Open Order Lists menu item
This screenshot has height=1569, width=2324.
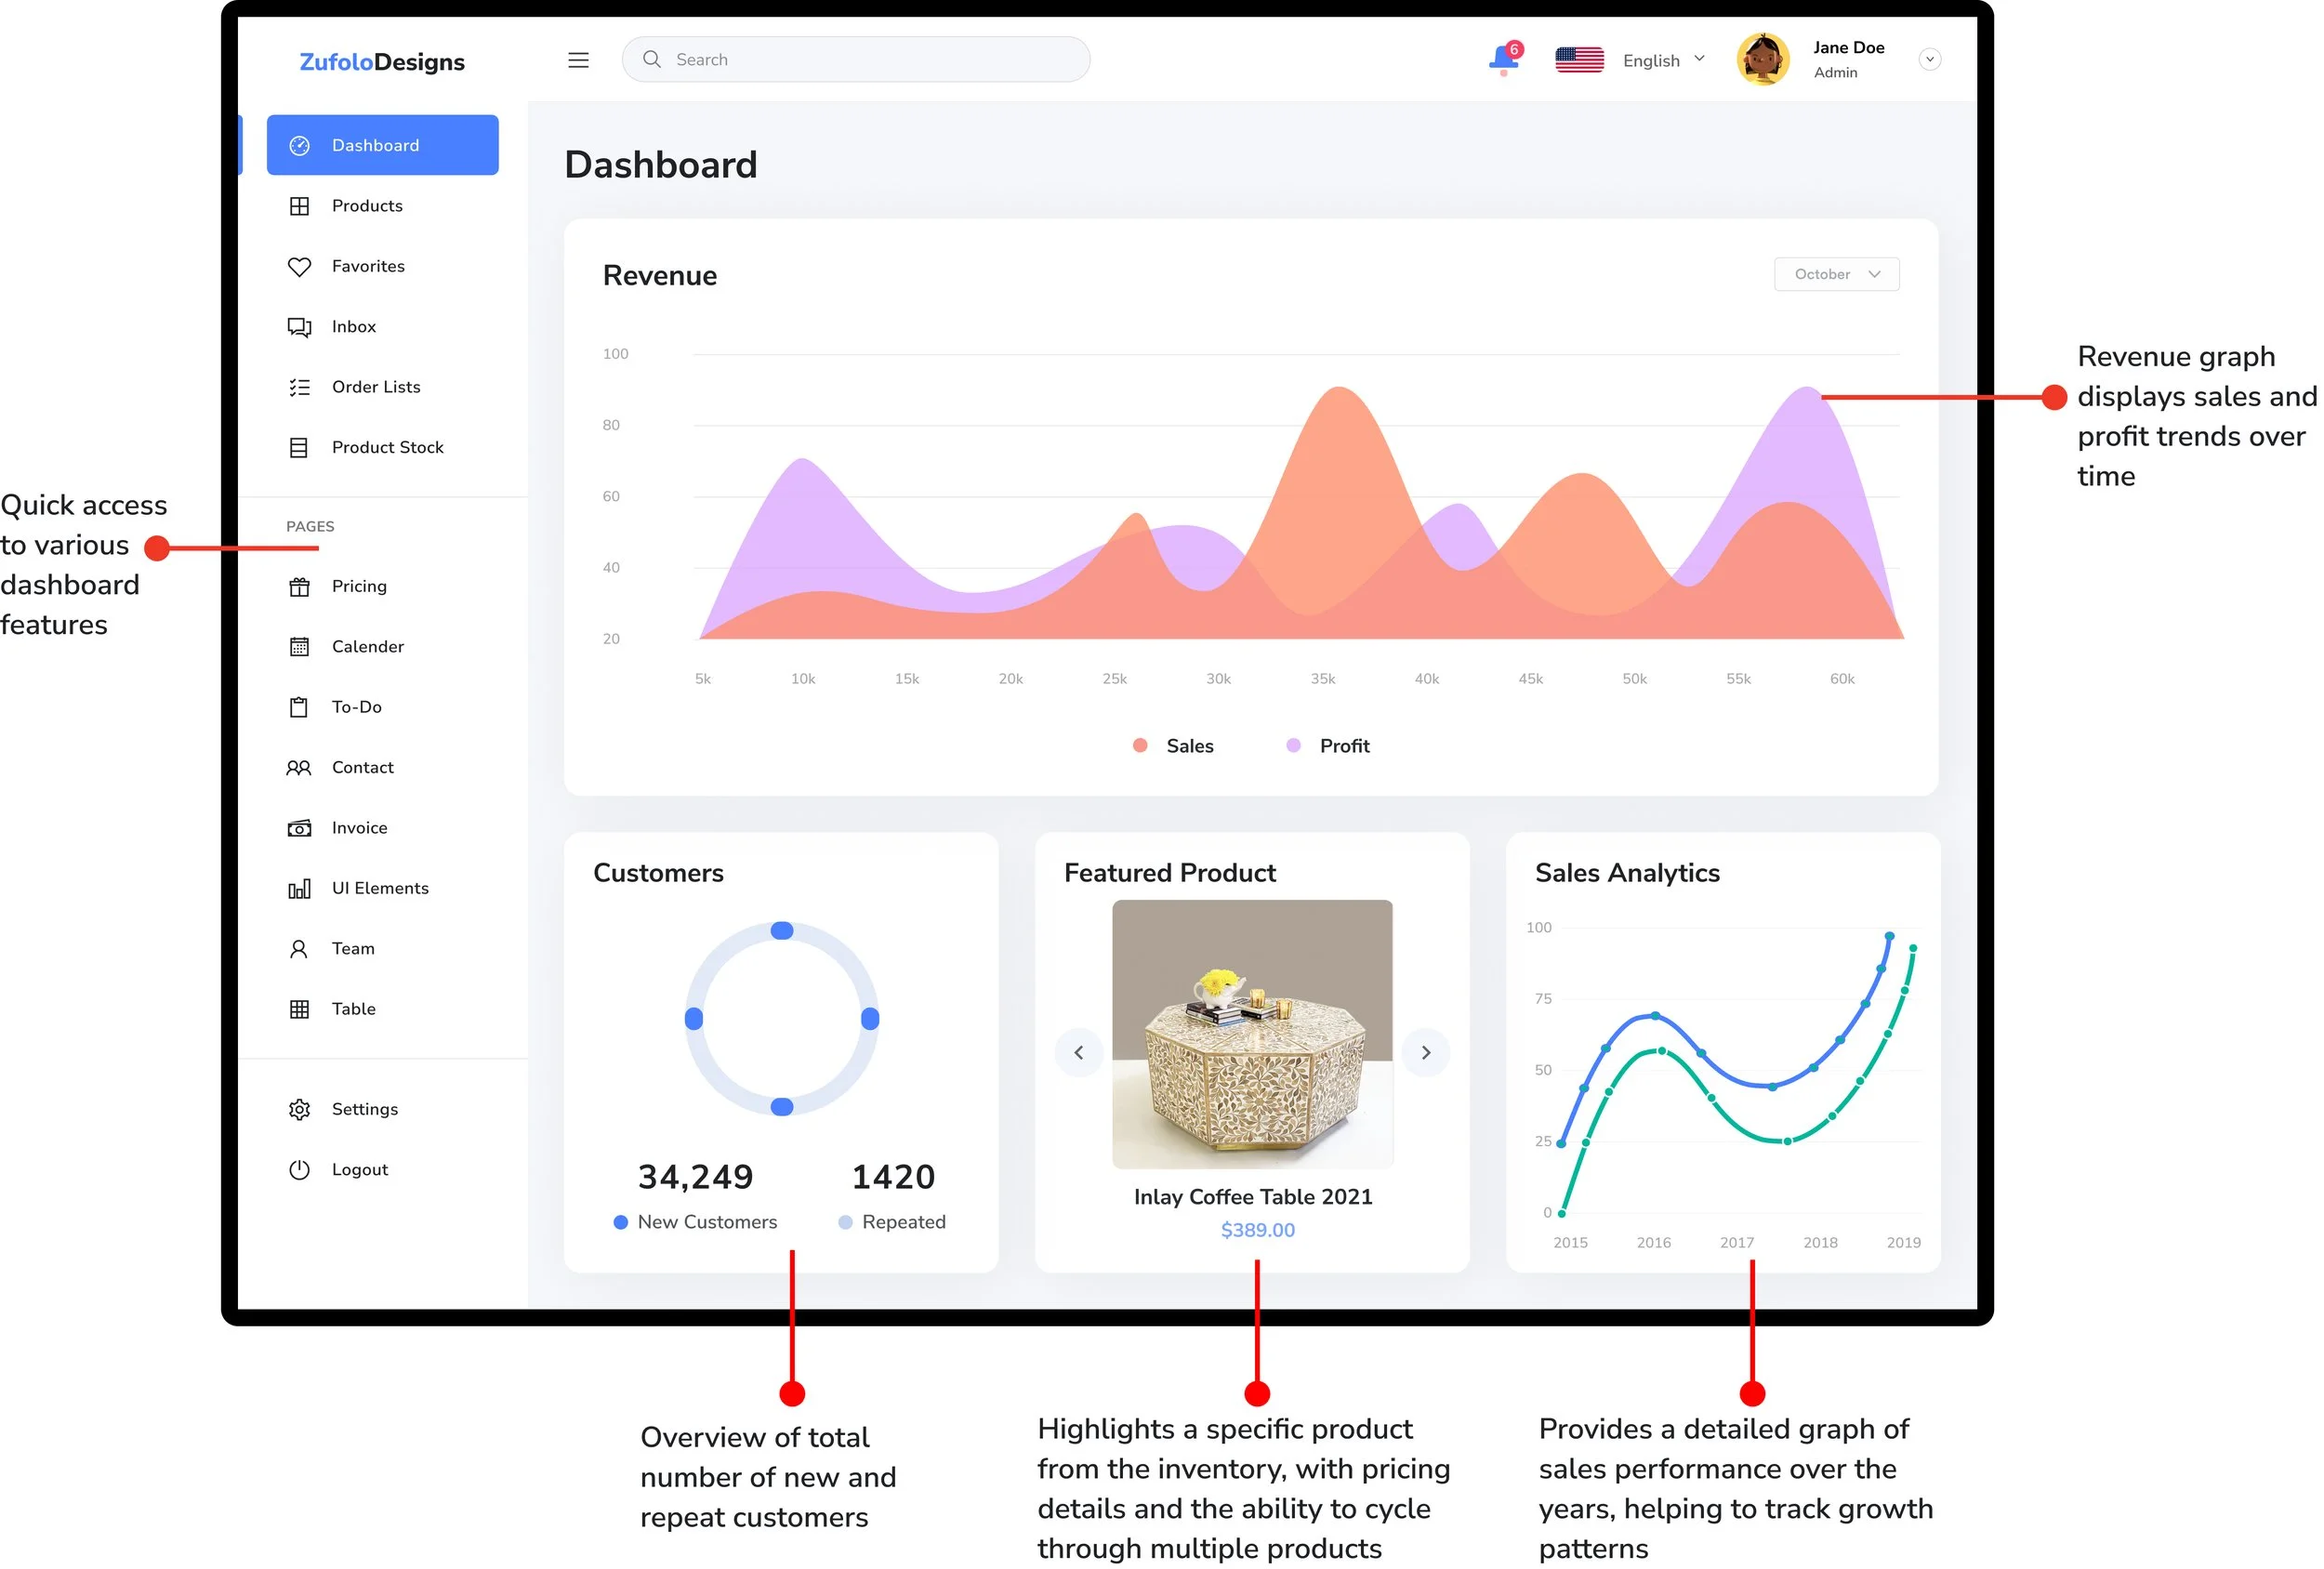coord(375,387)
